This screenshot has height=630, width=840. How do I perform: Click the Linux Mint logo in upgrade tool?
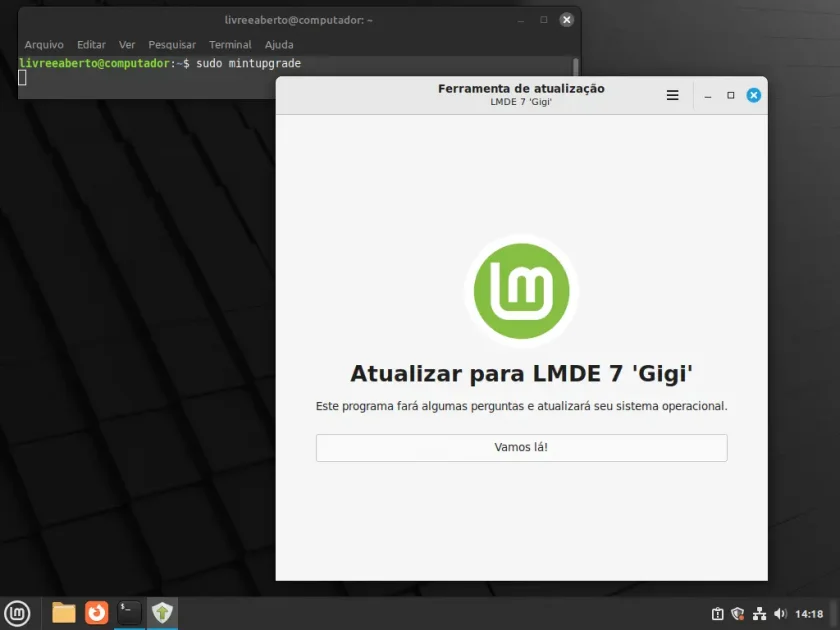pyautogui.click(x=521, y=291)
